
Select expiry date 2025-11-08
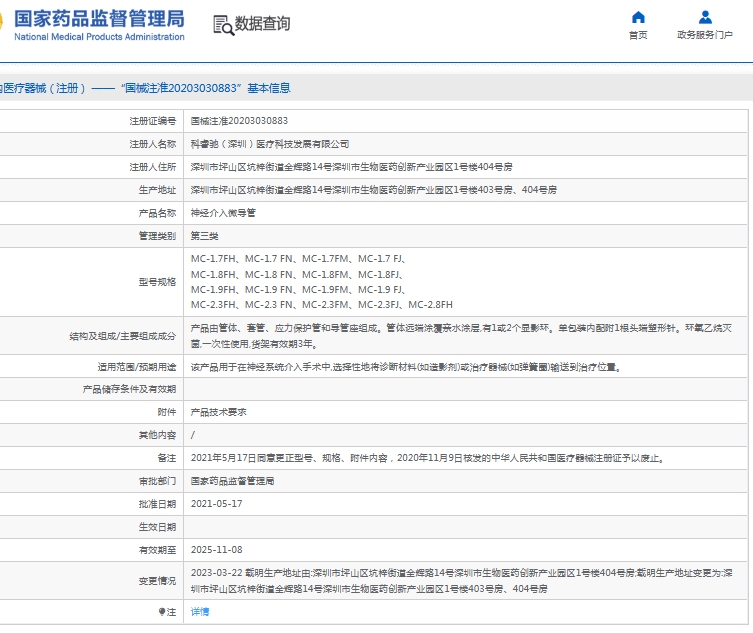(x=217, y=550)
